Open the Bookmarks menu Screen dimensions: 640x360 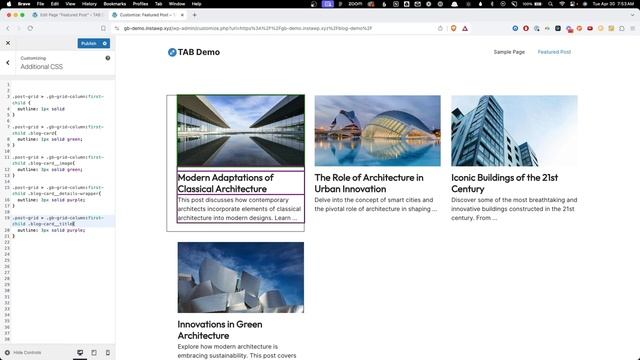[x=115, y=4]
